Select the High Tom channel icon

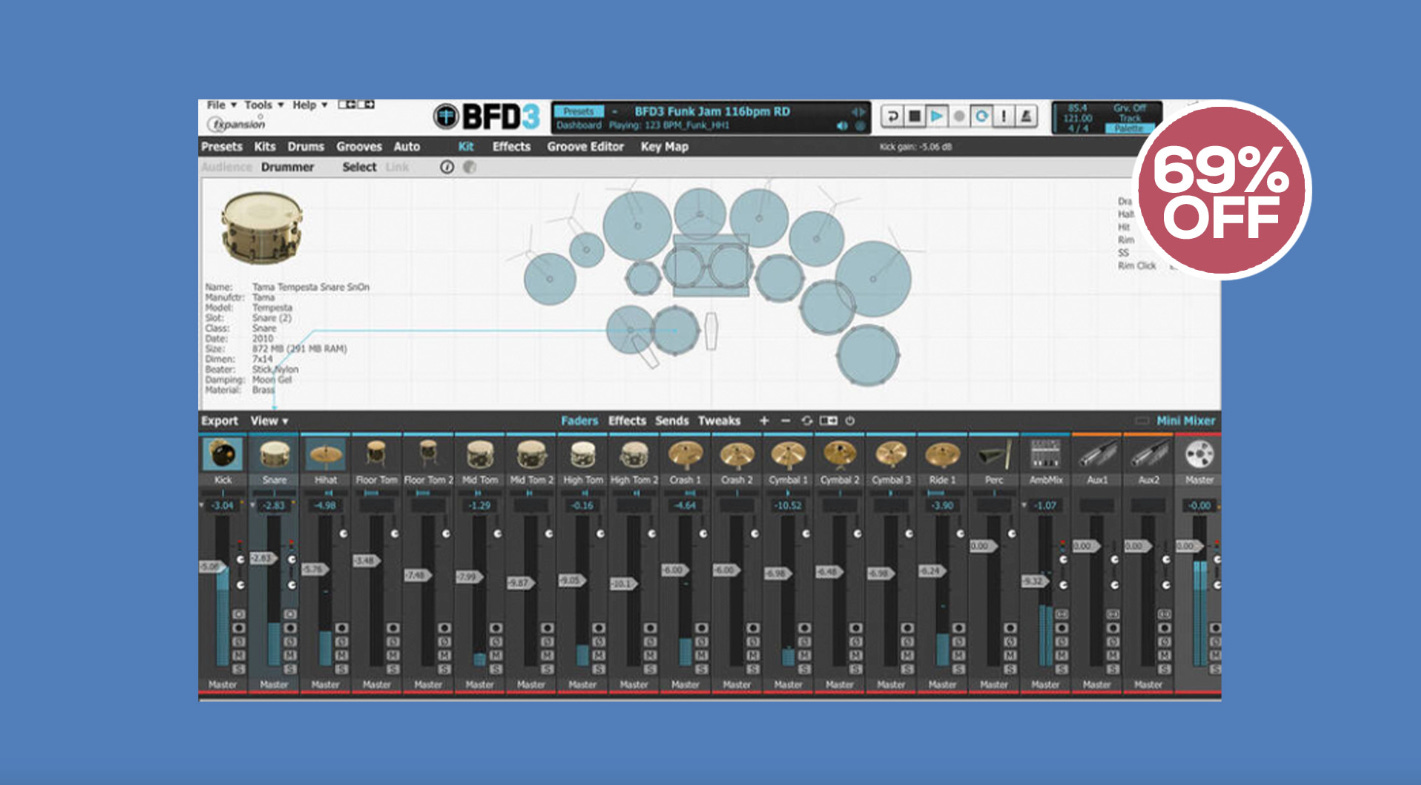pyautogui.click(x=582, y=455)
